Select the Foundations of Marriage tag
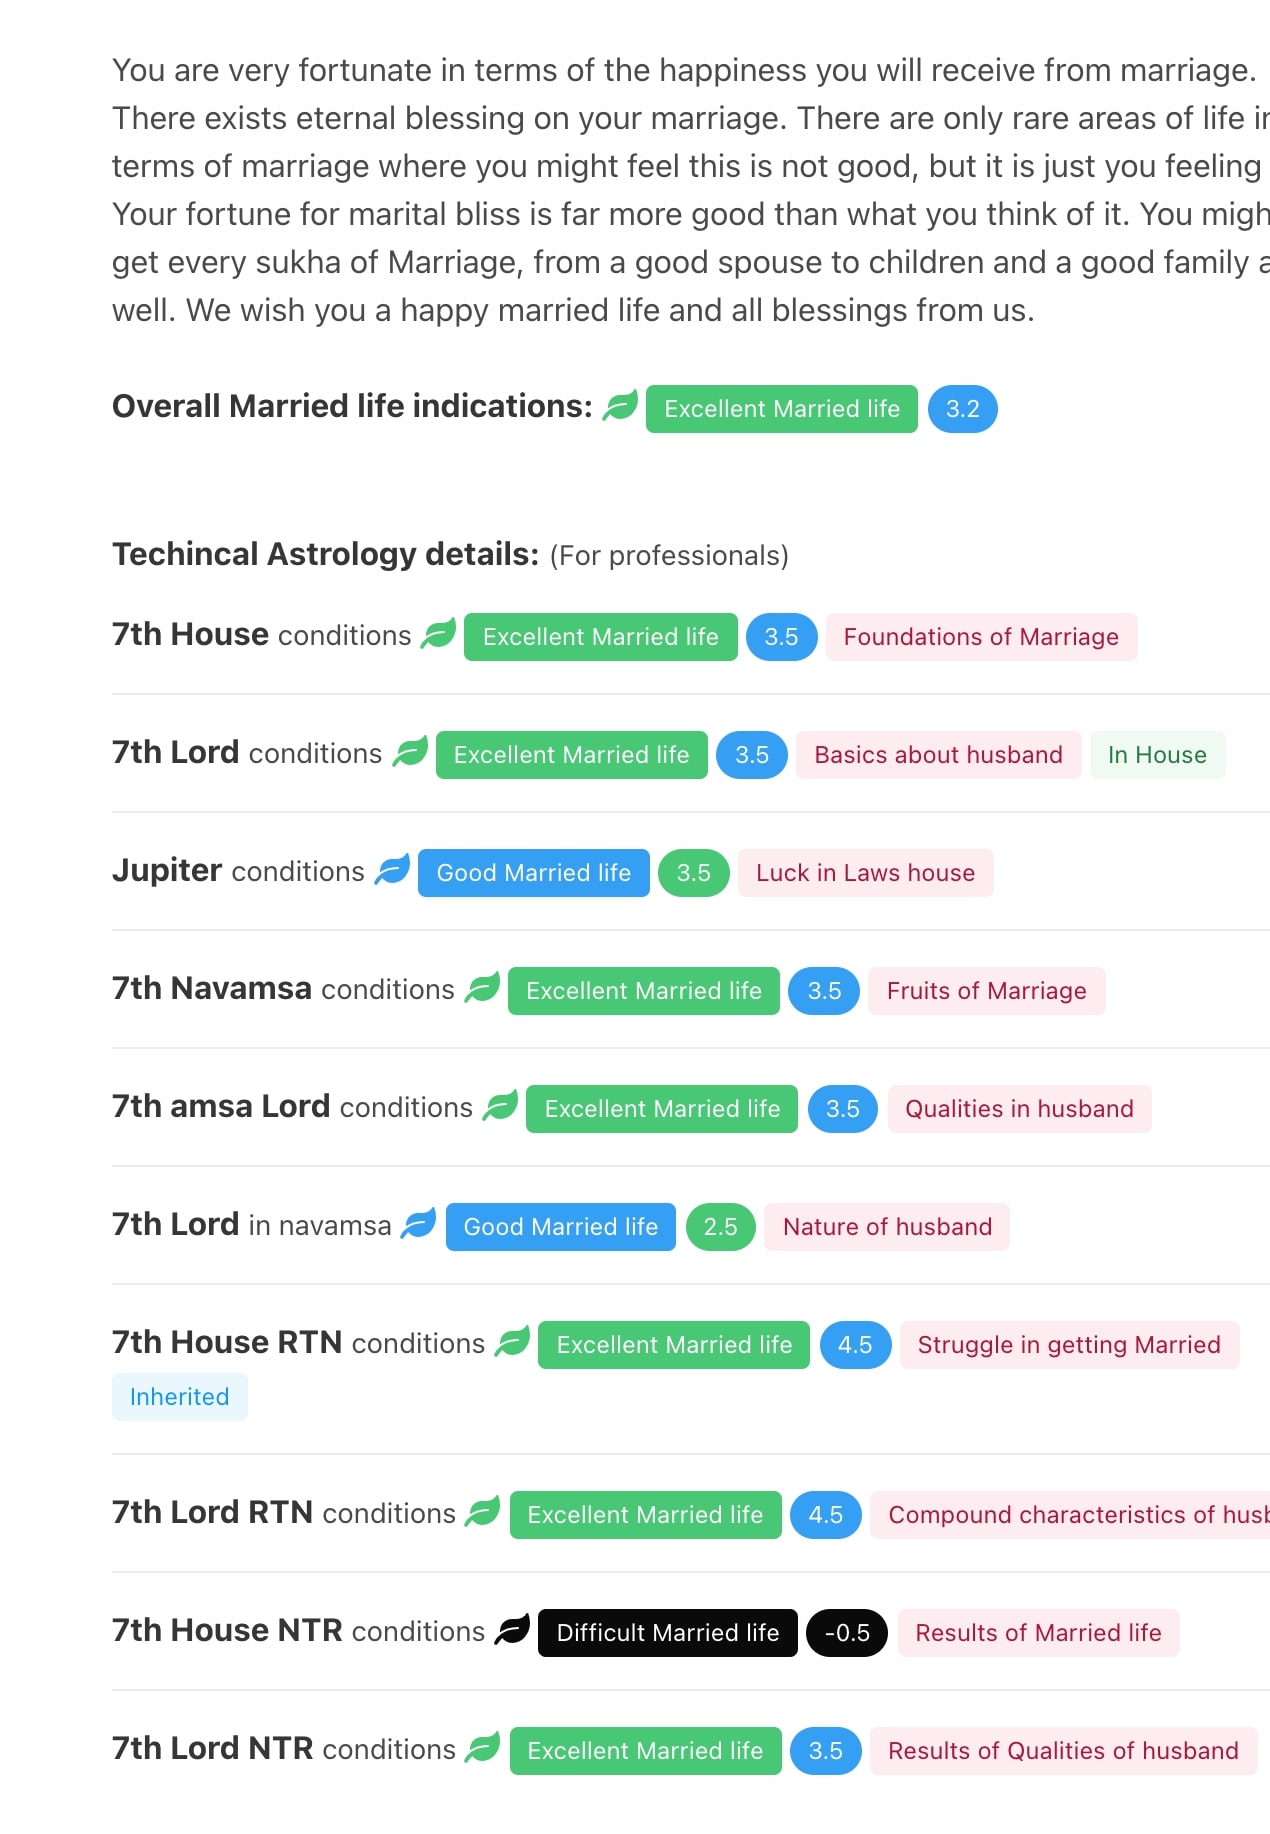Screen dimensions: 1270x1834 (x=981, y=637)
